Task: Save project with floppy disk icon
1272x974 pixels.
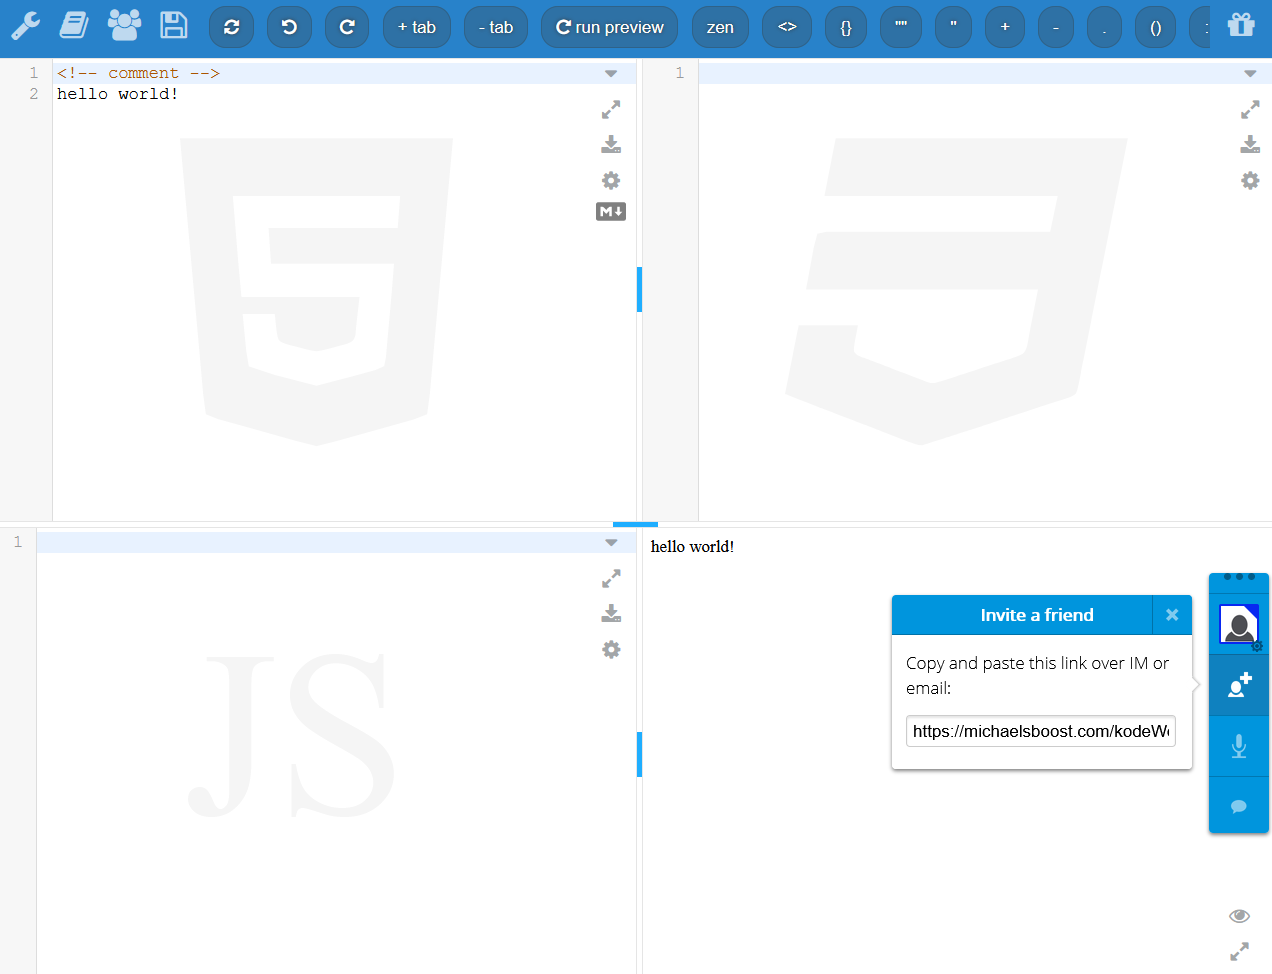Action: 174,25
